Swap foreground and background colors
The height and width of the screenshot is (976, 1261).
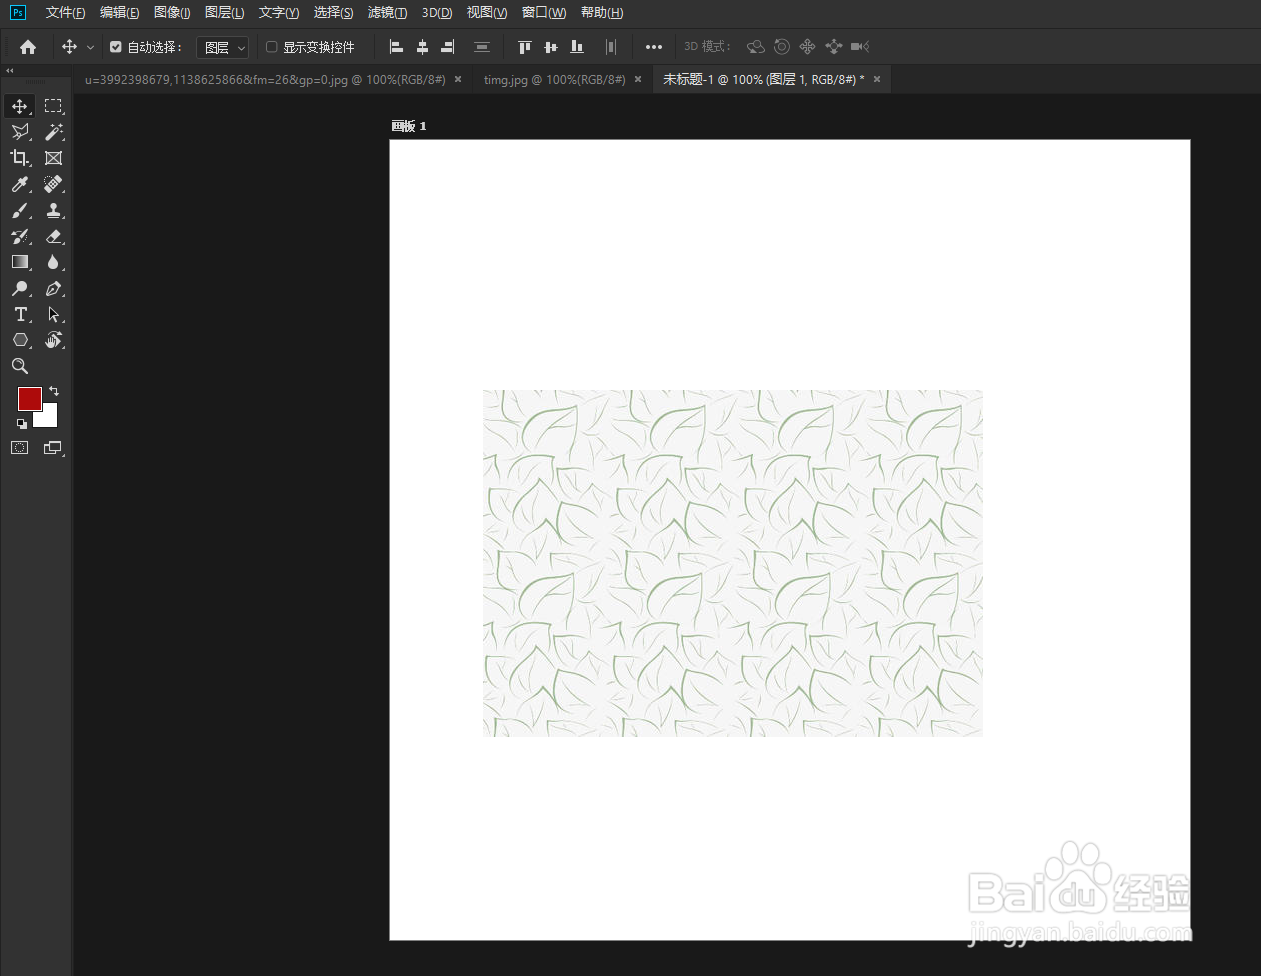tap(54, 391)
